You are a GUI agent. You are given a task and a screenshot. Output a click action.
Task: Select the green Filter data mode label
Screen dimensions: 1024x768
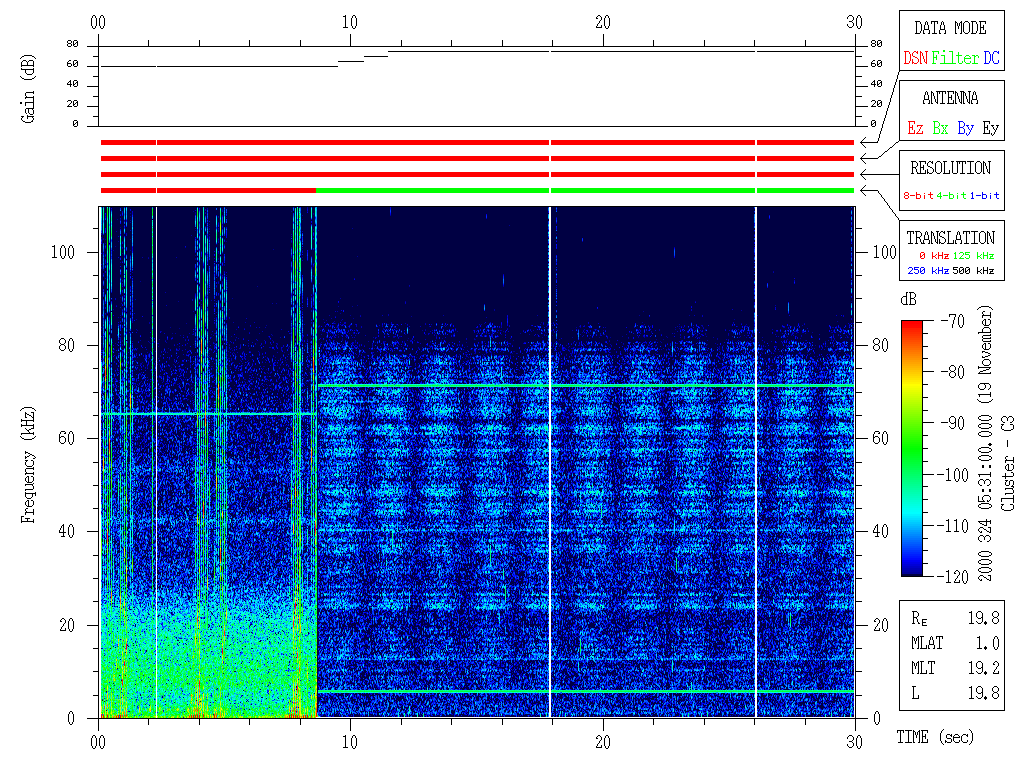click(955, 58)
